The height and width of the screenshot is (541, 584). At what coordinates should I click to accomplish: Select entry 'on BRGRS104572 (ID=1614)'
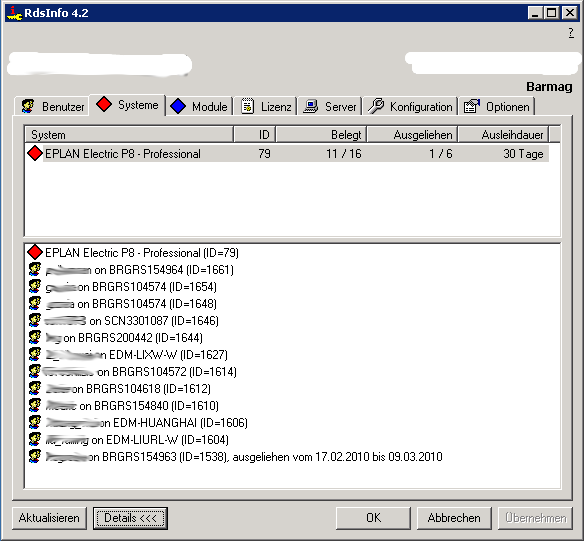pyautogui.click(x=167, y=372)
